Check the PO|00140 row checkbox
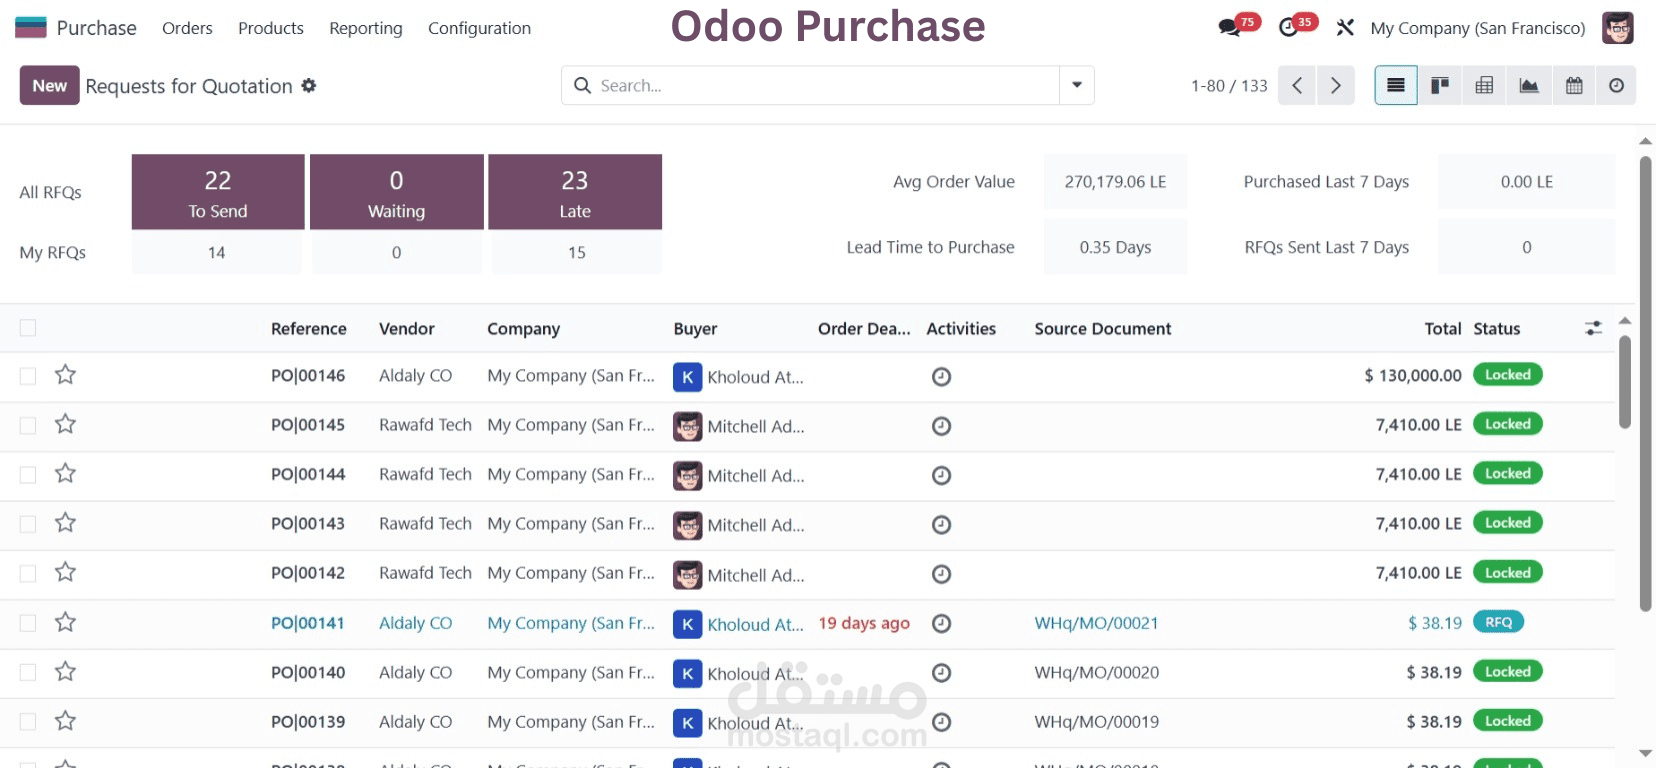Viewport: 1656px width, 768px height. (28, 672)
